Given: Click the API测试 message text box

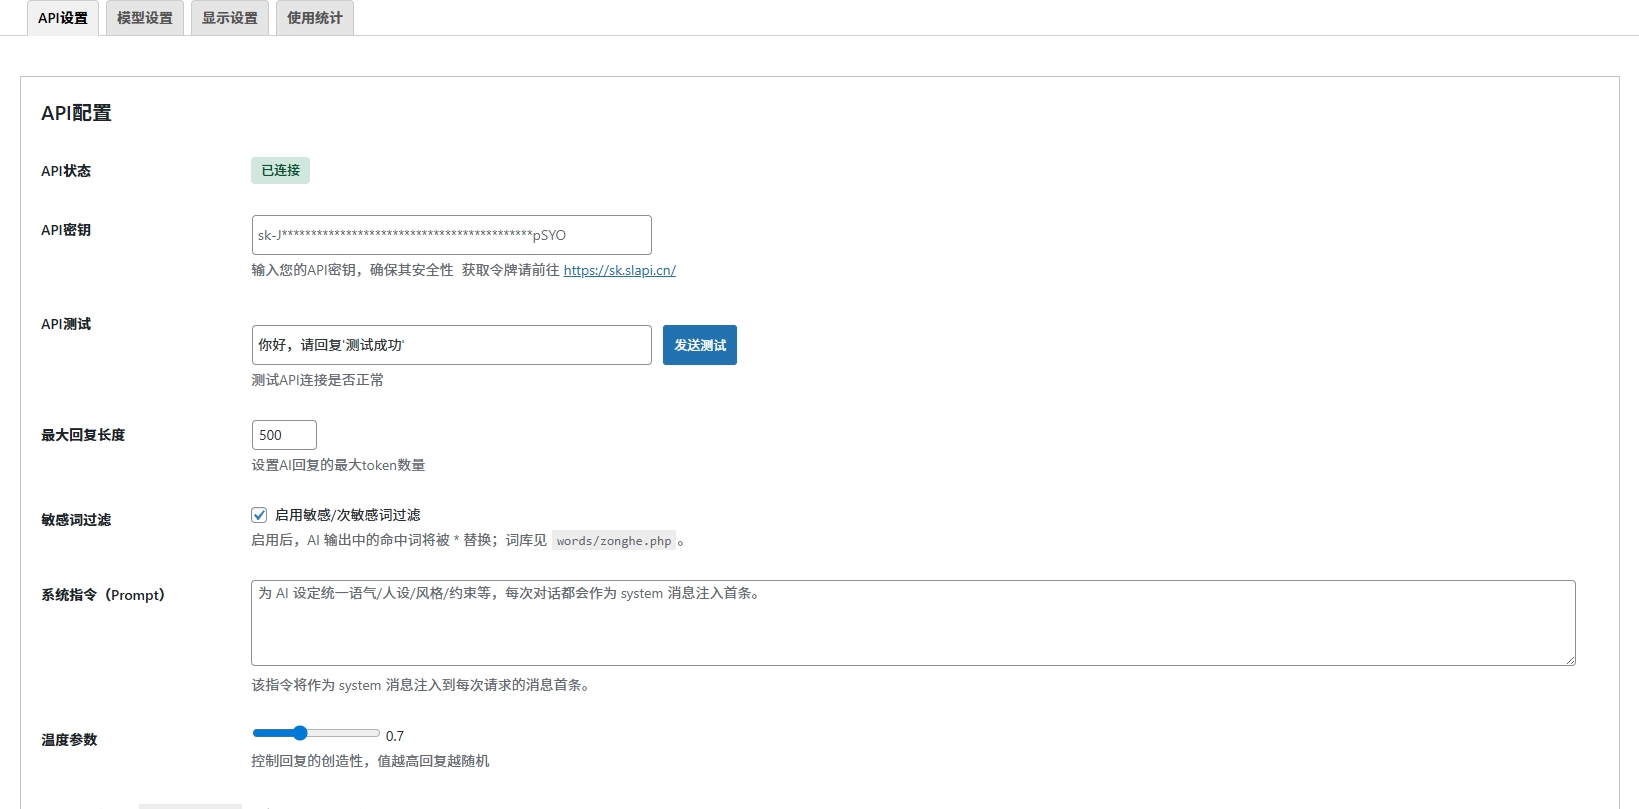Looking at the screenshot, I should pyautogui.click(x=451, y=345).
